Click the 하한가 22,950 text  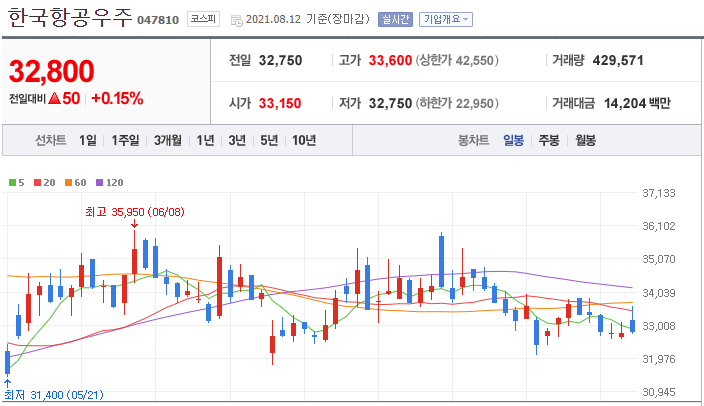click(457, 103)
